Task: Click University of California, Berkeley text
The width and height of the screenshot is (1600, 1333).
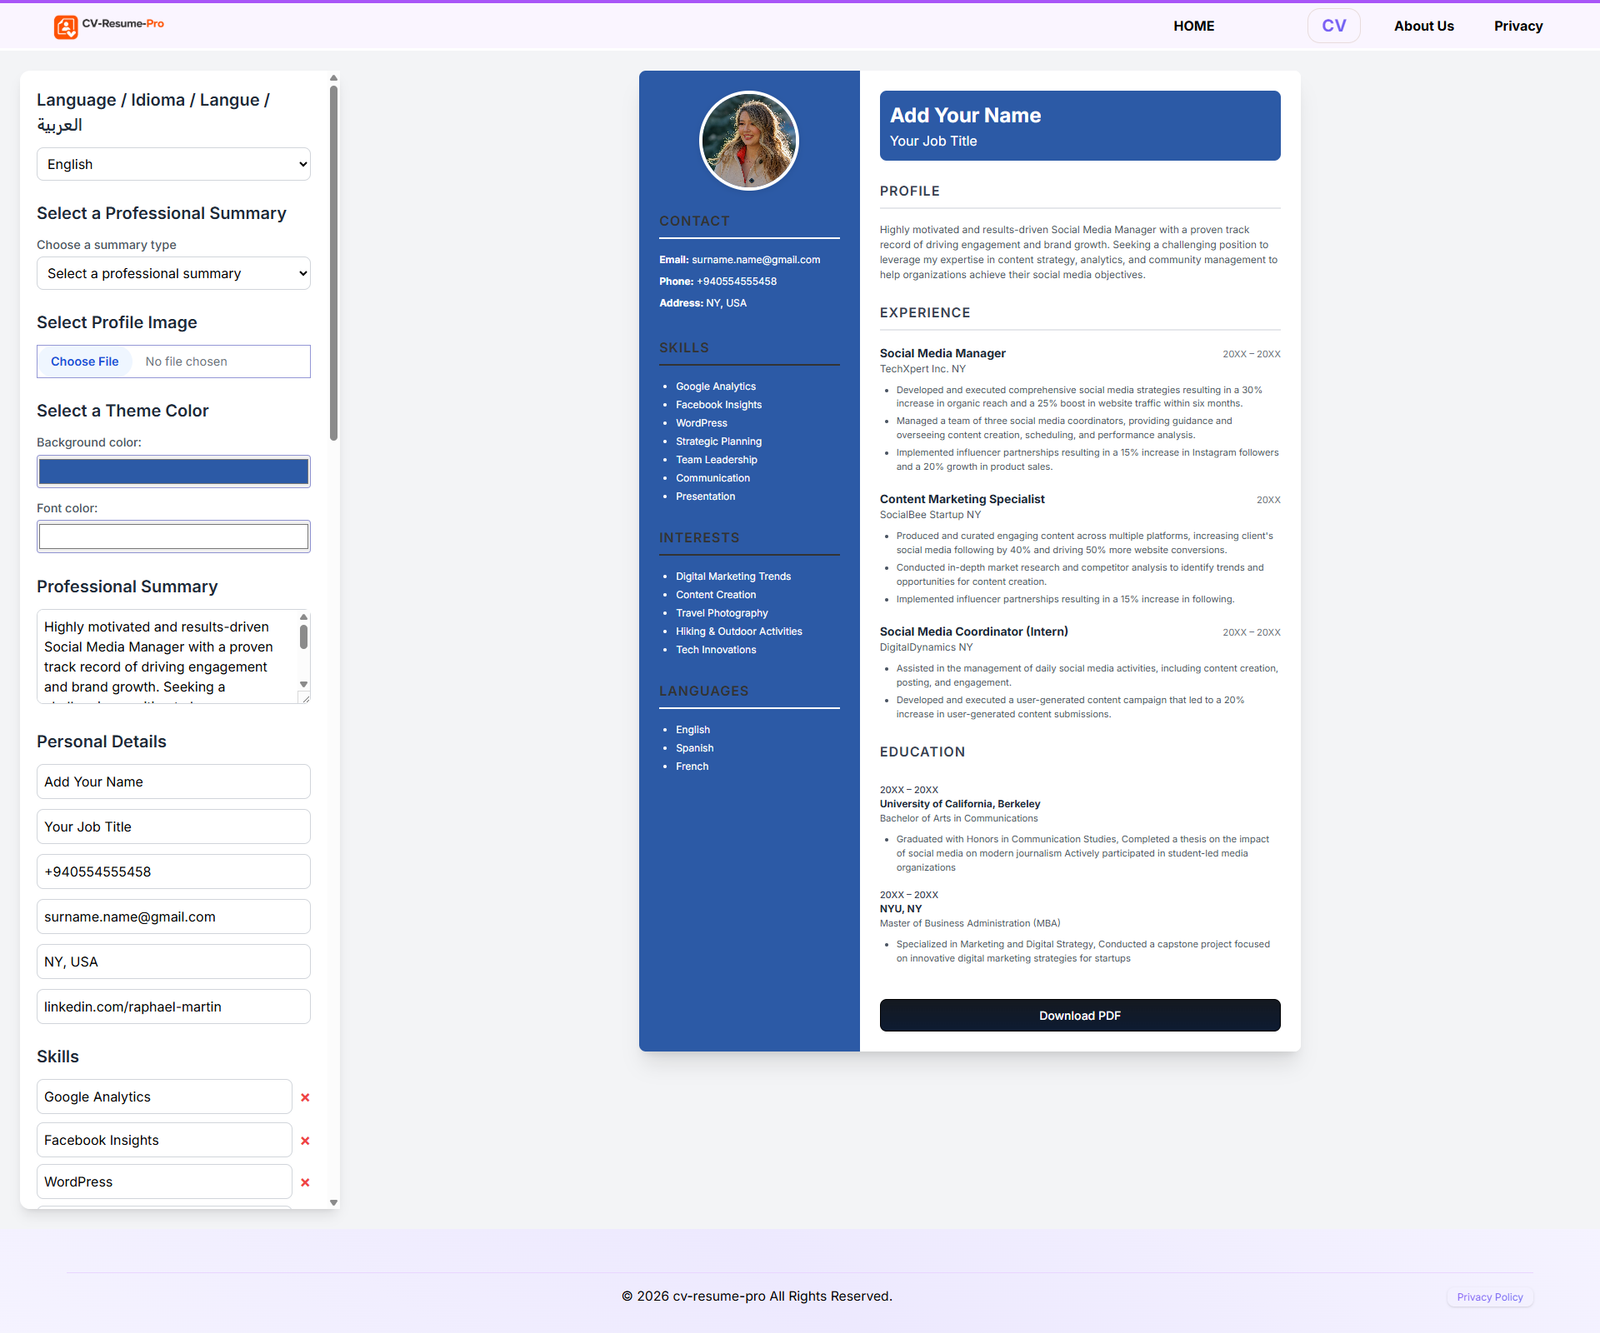Action: point(960,804)
